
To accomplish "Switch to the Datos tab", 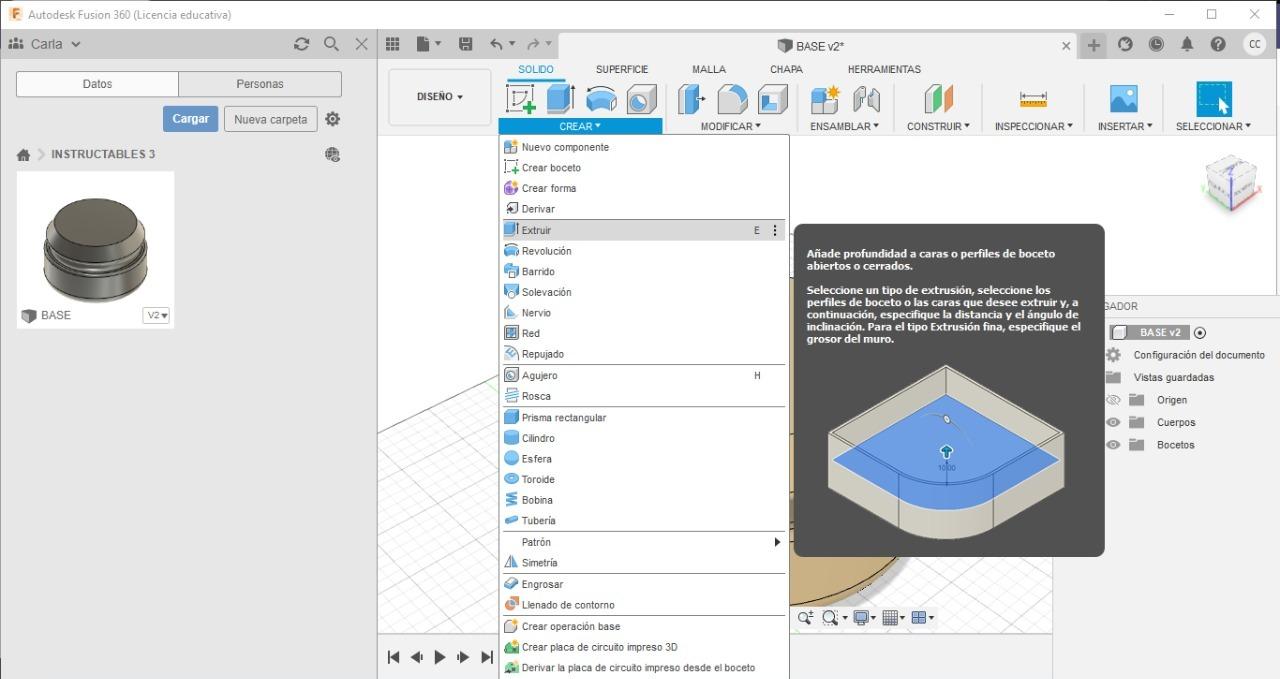I will point(97,84).
